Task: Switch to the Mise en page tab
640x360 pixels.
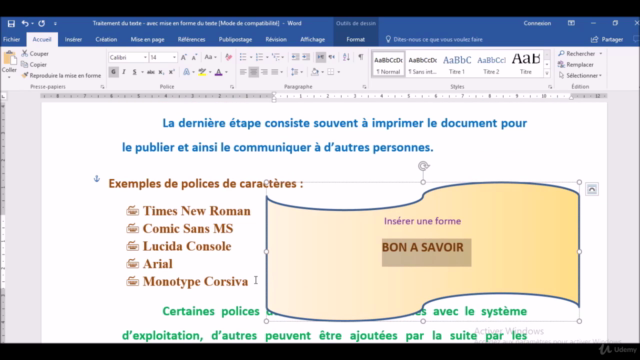Action: [x=147, y=40]
